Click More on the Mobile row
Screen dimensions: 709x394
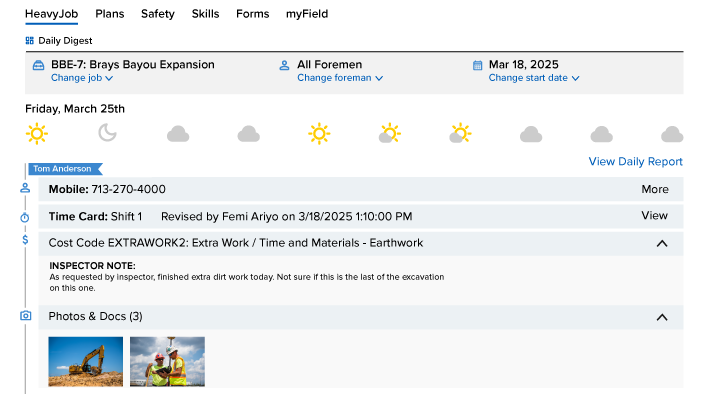click(x=655, y=189)
